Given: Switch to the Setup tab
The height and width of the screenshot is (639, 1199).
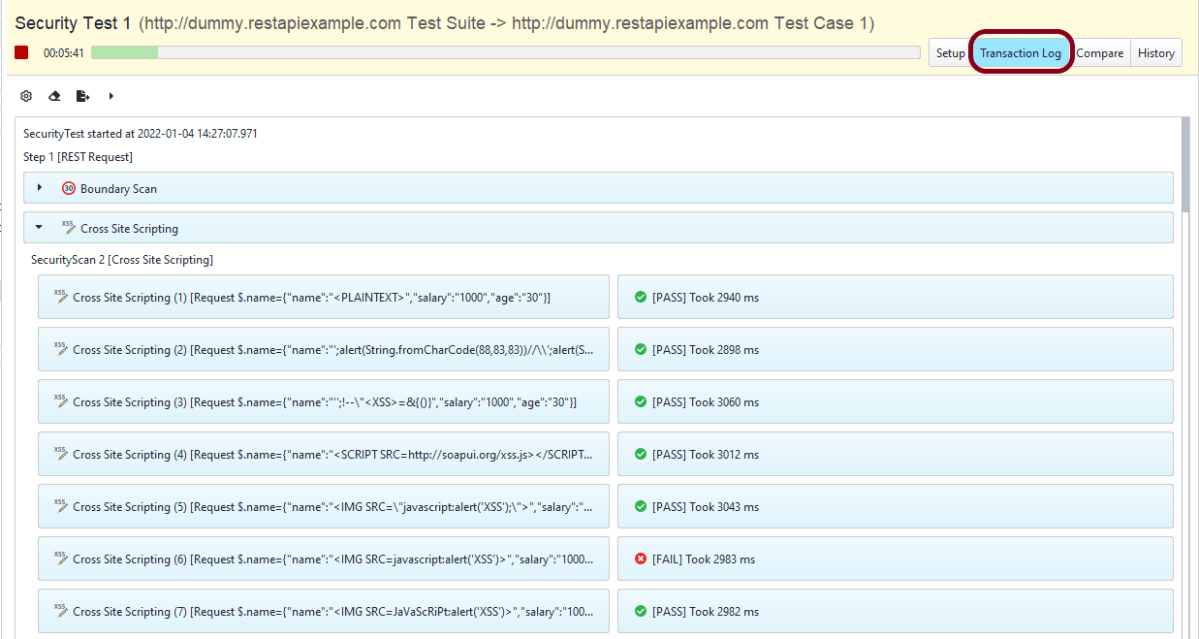Looking at the screenshot, I should [x=949, y=53].
